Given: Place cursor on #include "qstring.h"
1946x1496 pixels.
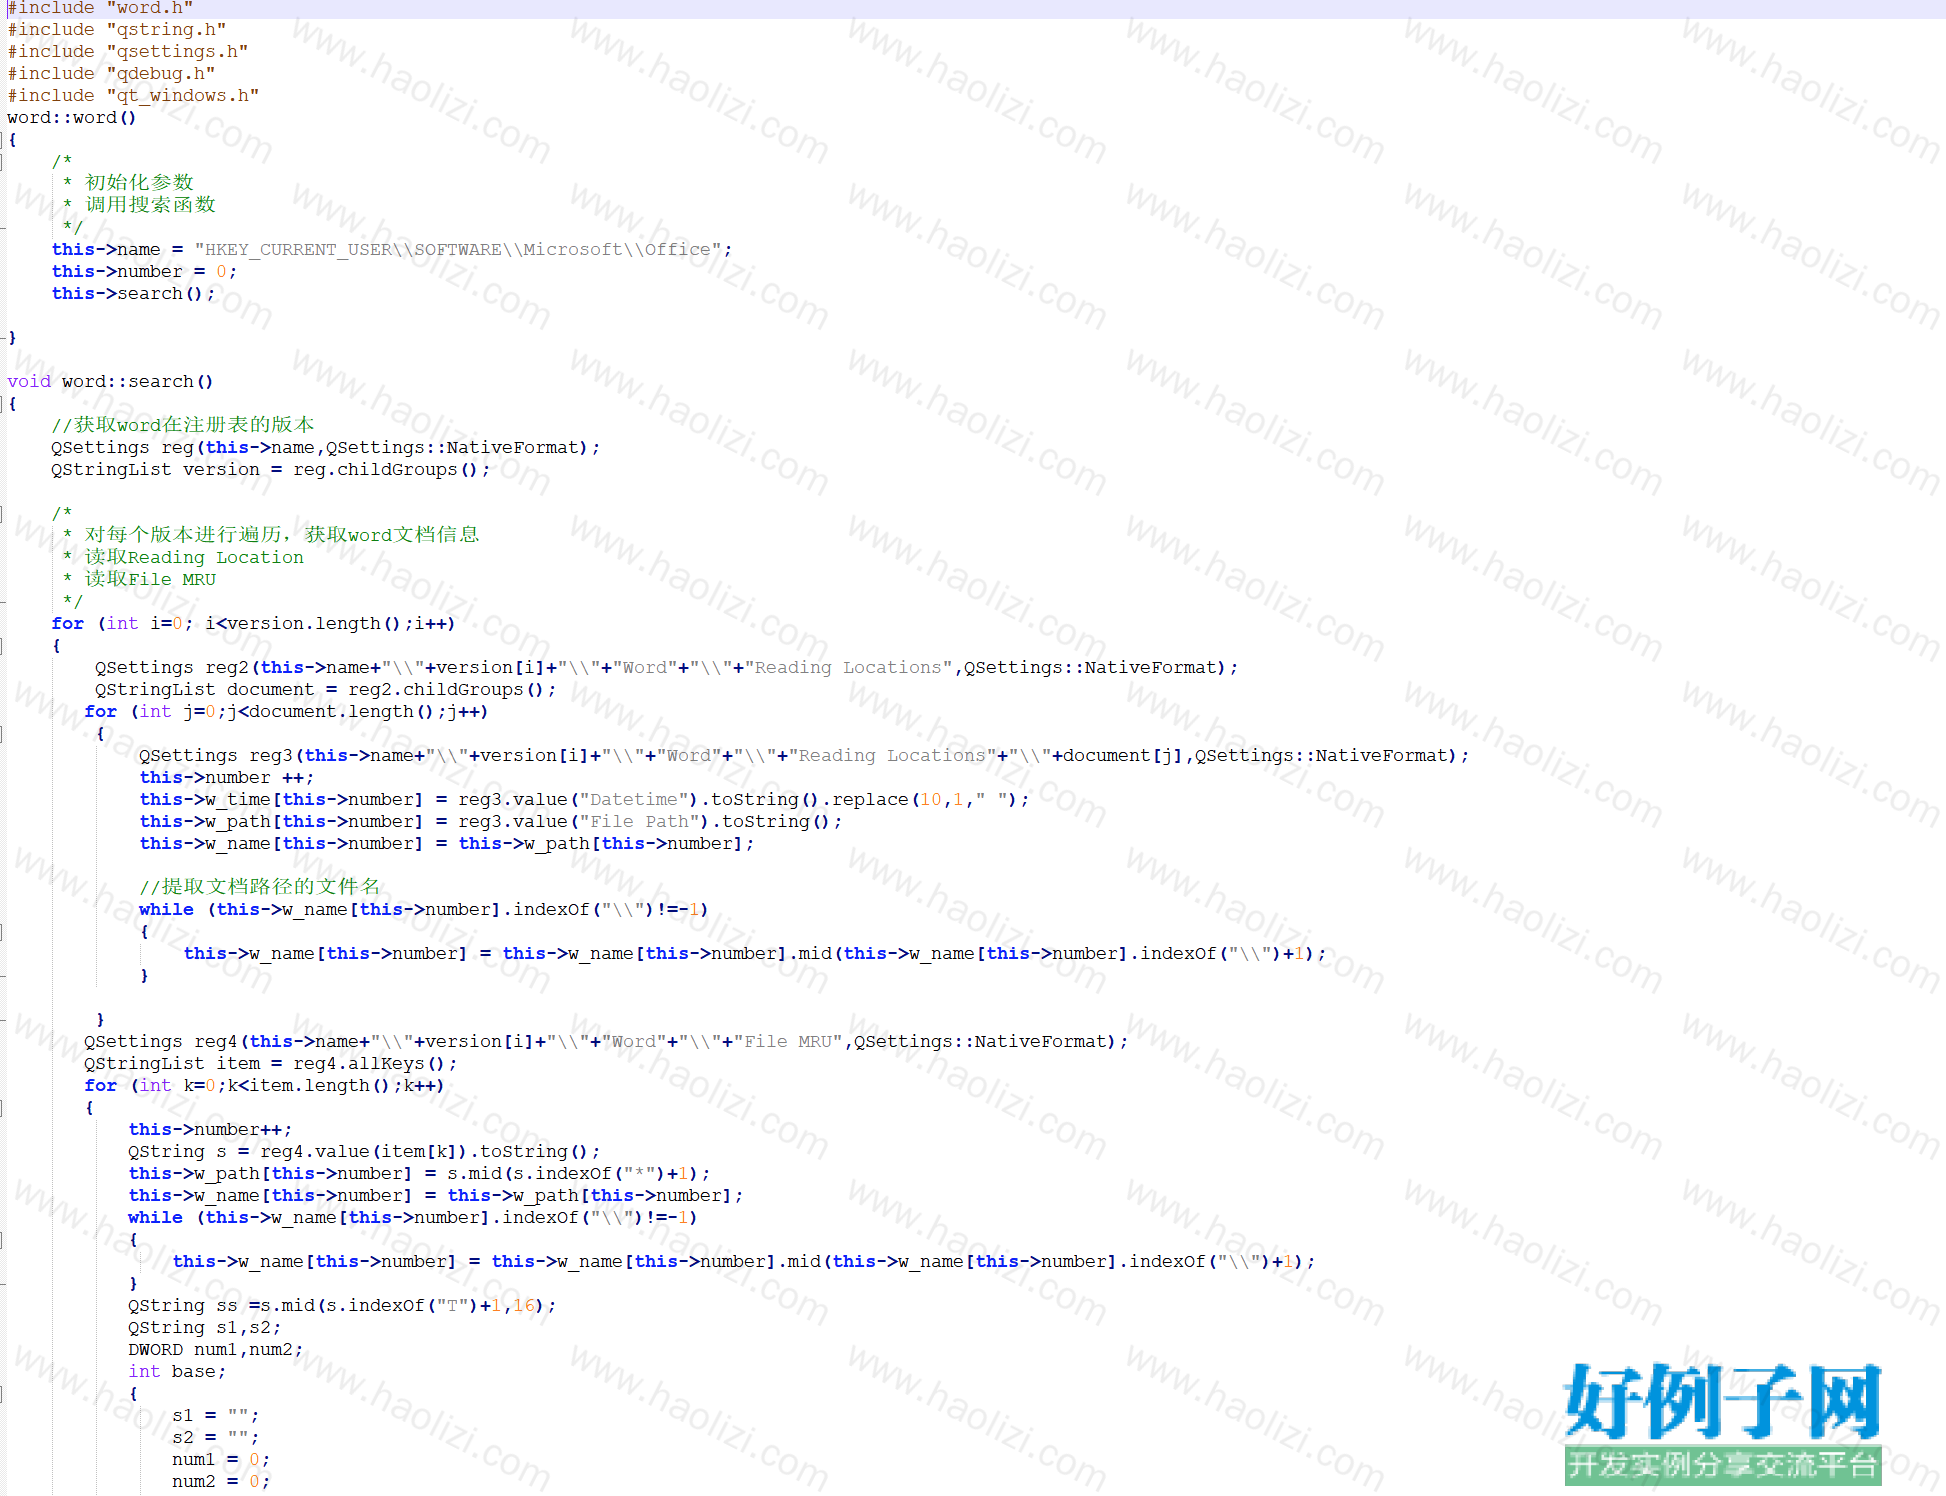Looking at the screenshot, I should (117, 30).
